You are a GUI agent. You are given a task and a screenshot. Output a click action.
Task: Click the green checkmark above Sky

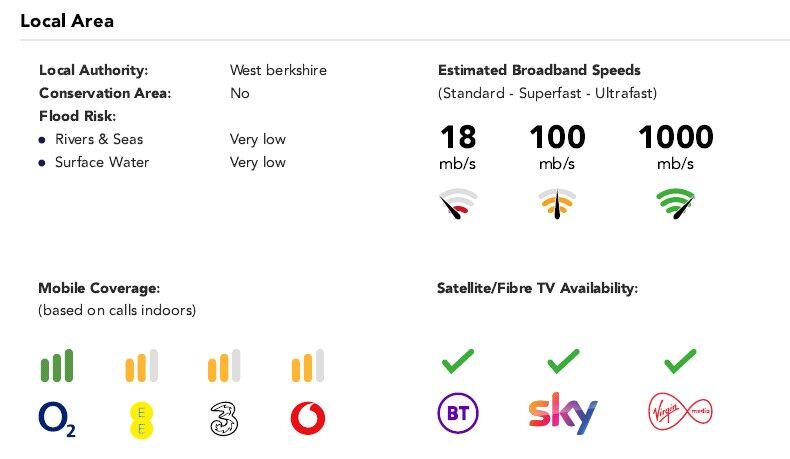(x=563, y=359)
